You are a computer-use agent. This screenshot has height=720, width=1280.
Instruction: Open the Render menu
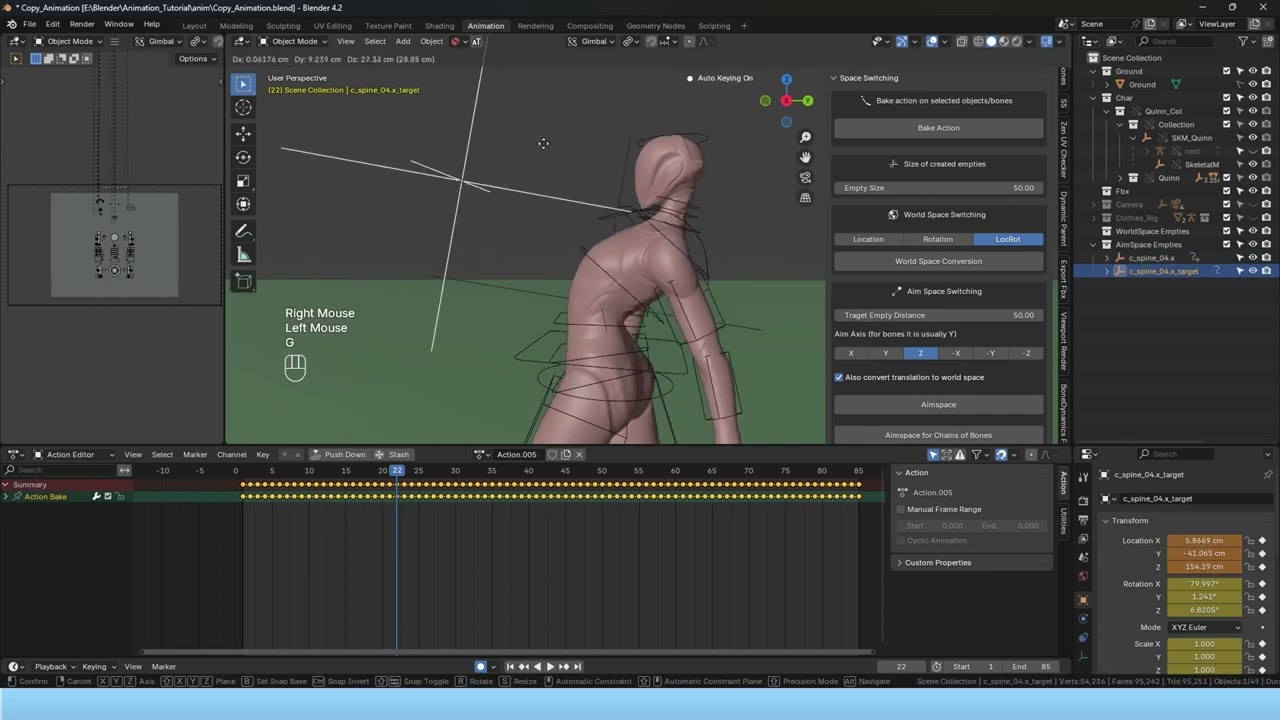tap(82, 24)
